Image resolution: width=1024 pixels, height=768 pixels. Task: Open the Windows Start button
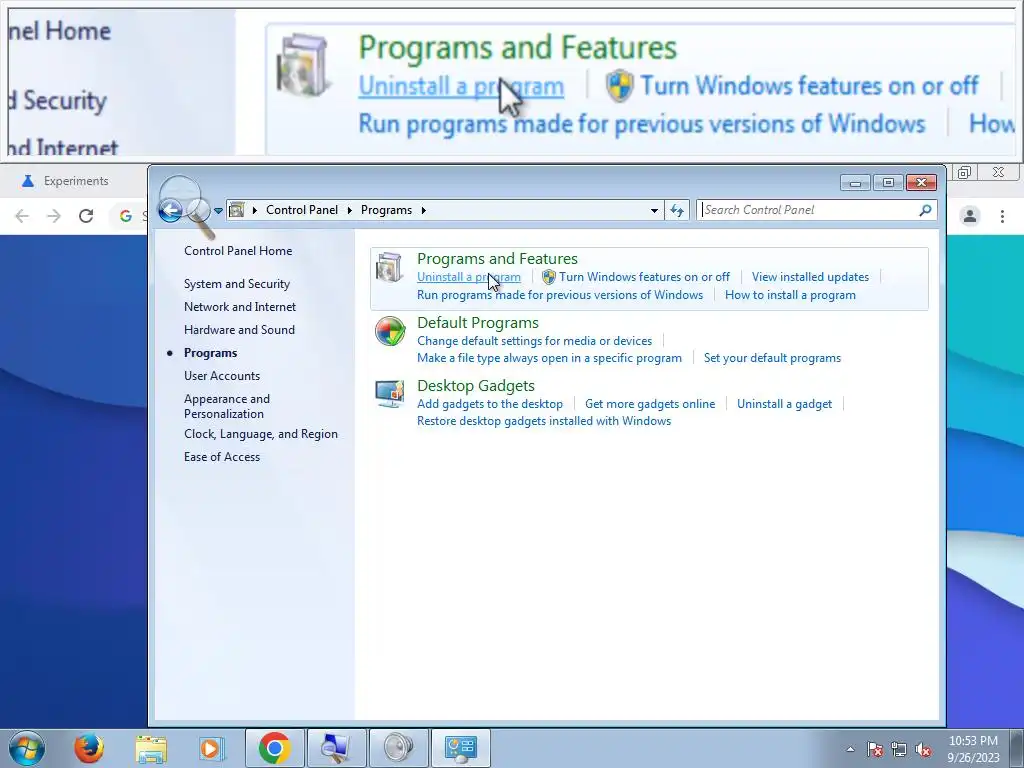point(27,748)
